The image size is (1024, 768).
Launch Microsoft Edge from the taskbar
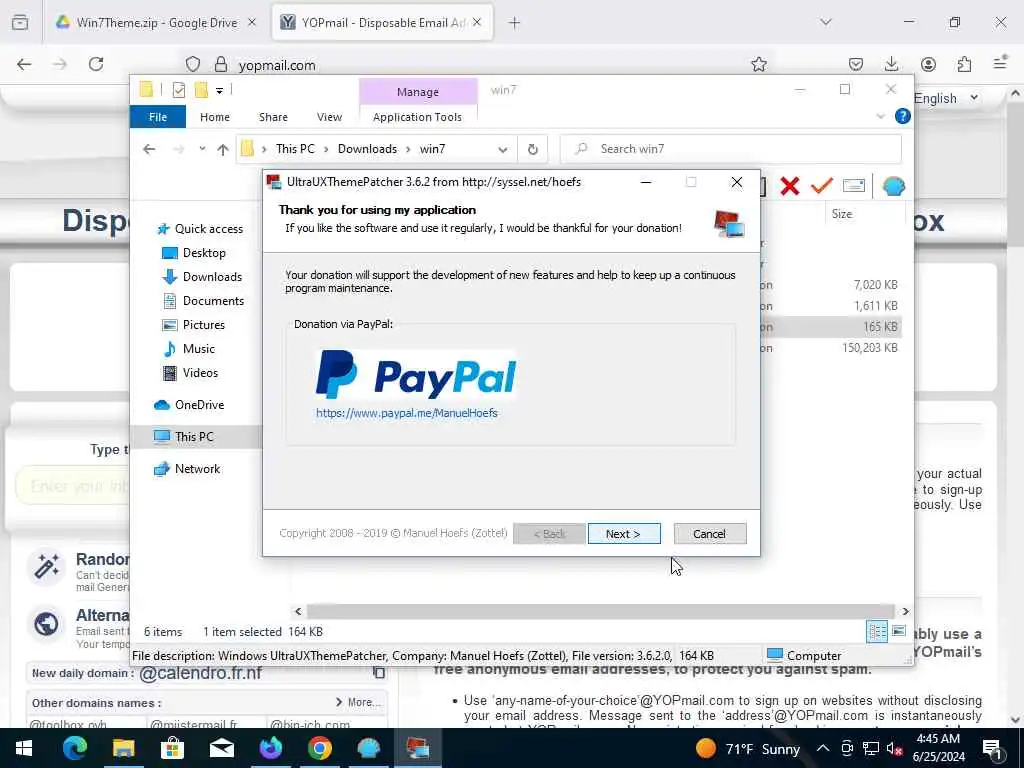(x=74, y=748)
